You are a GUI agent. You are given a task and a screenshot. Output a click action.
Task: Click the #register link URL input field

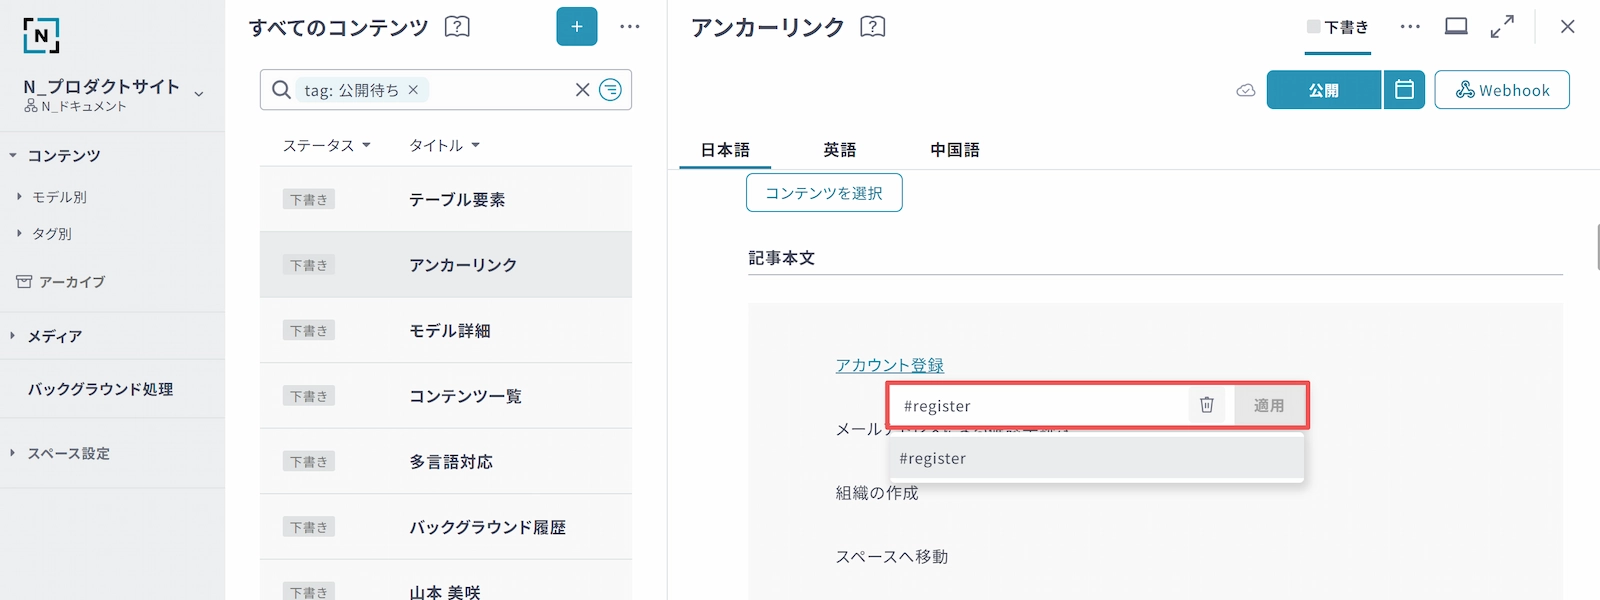click(1040, 406)
